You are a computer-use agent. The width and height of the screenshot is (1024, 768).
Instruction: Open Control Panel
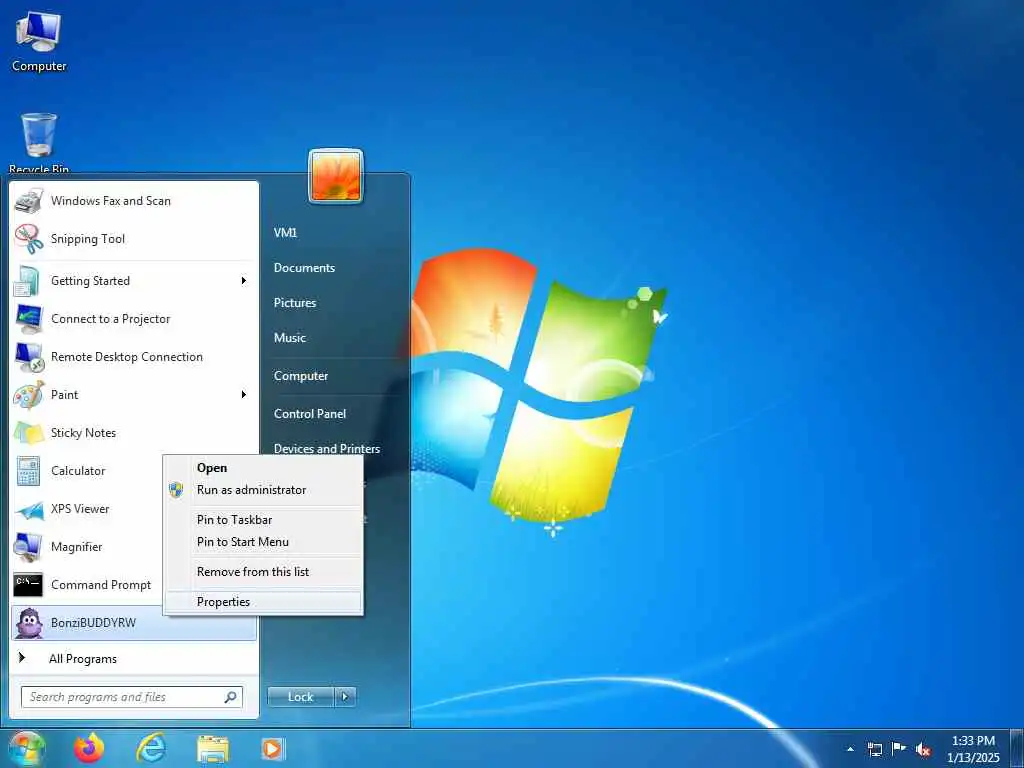point(310,413)
